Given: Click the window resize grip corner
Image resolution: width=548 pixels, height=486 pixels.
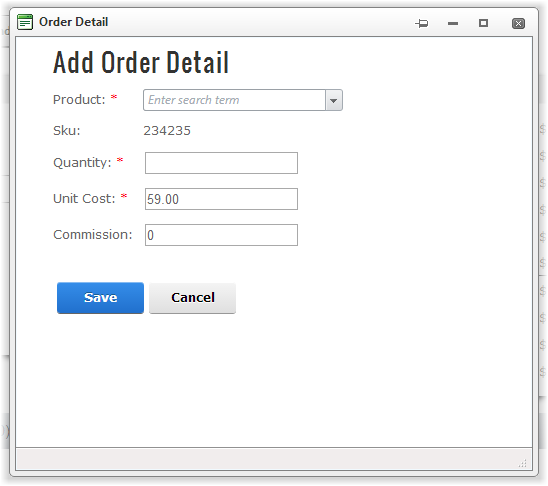Looking at the screenshot, I should [522, 464].
